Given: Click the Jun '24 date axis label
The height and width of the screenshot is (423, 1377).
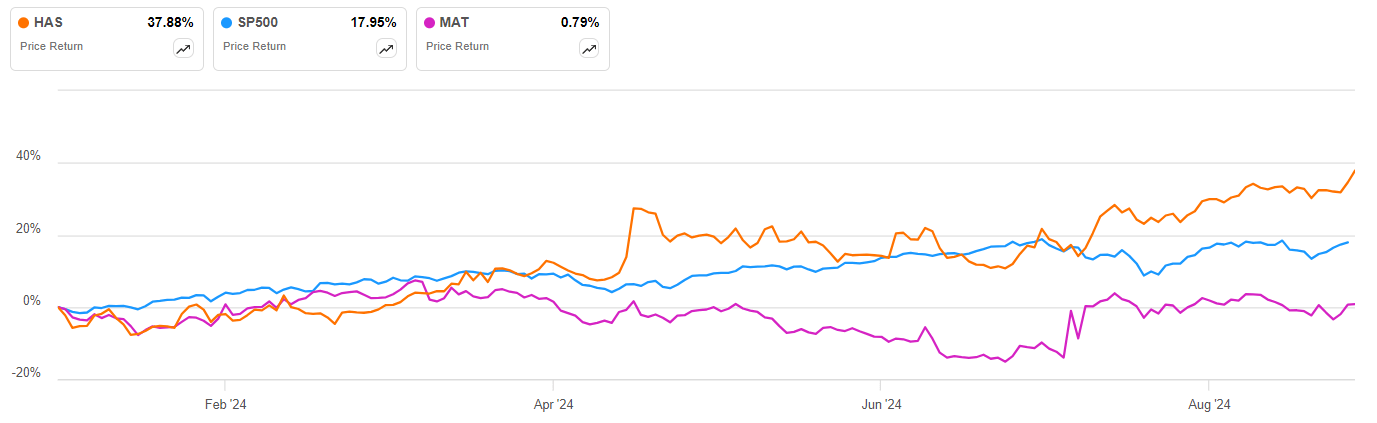Looking at the screenshot, I should coord(881,405).
